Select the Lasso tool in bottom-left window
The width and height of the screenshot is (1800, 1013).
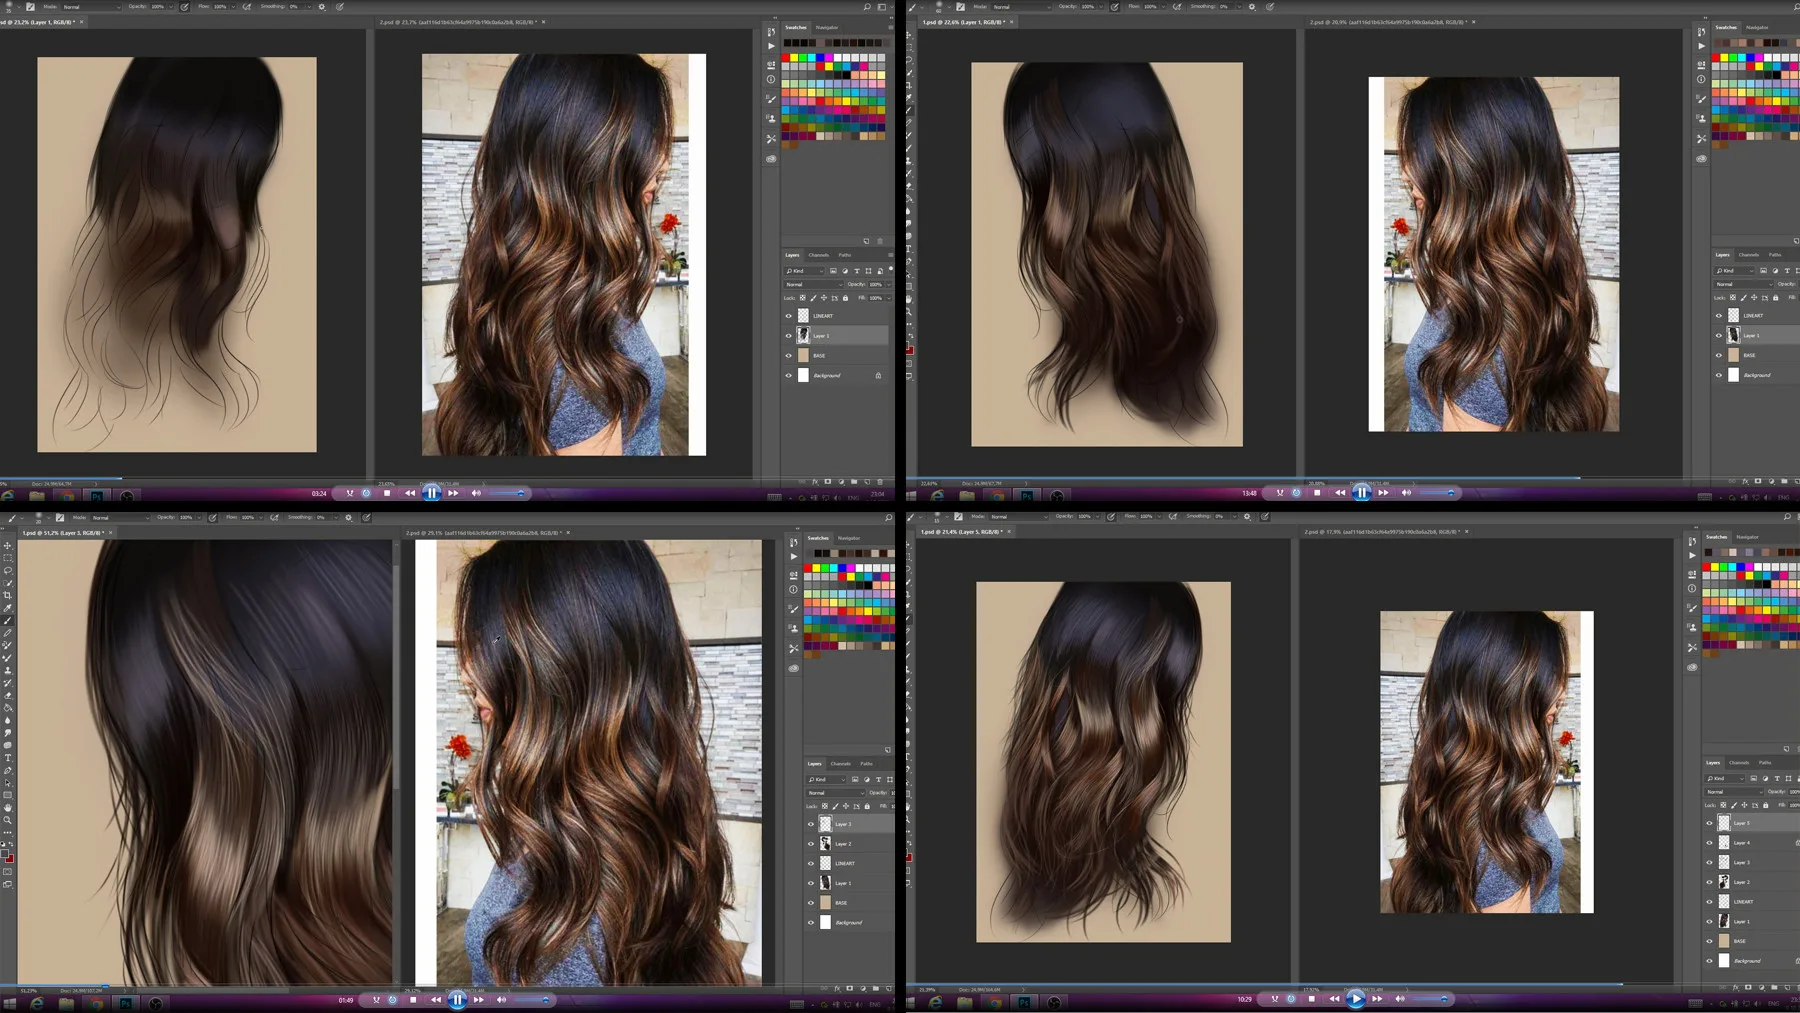tap(7, 570)
